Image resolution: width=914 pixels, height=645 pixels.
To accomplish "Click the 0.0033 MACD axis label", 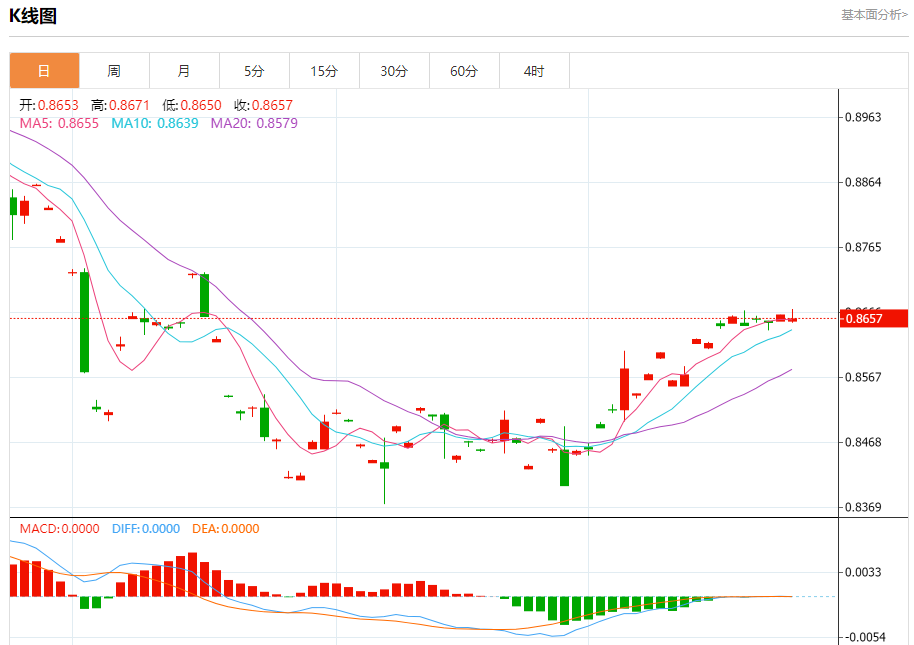I will pos(863,572).
